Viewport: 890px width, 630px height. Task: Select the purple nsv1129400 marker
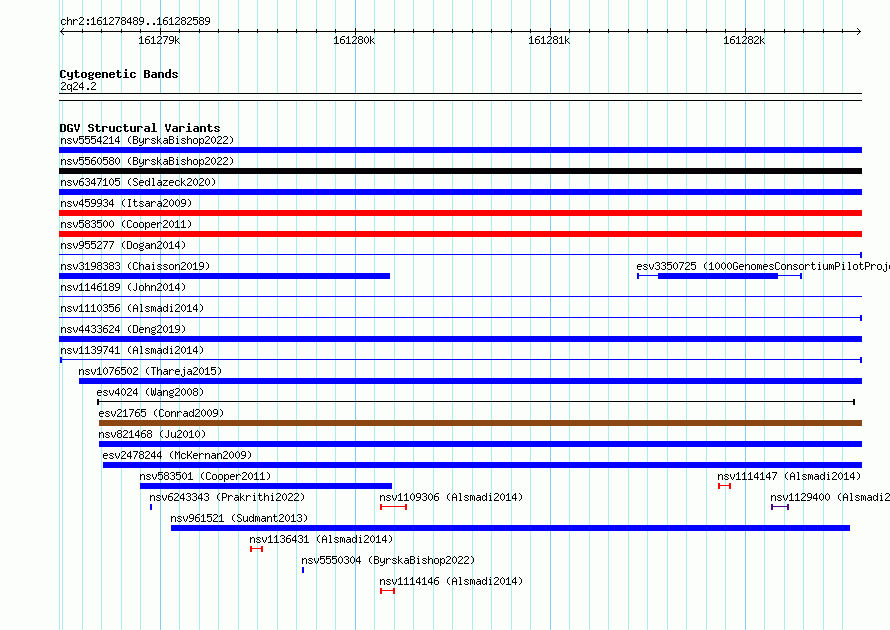tap(780, 507)
